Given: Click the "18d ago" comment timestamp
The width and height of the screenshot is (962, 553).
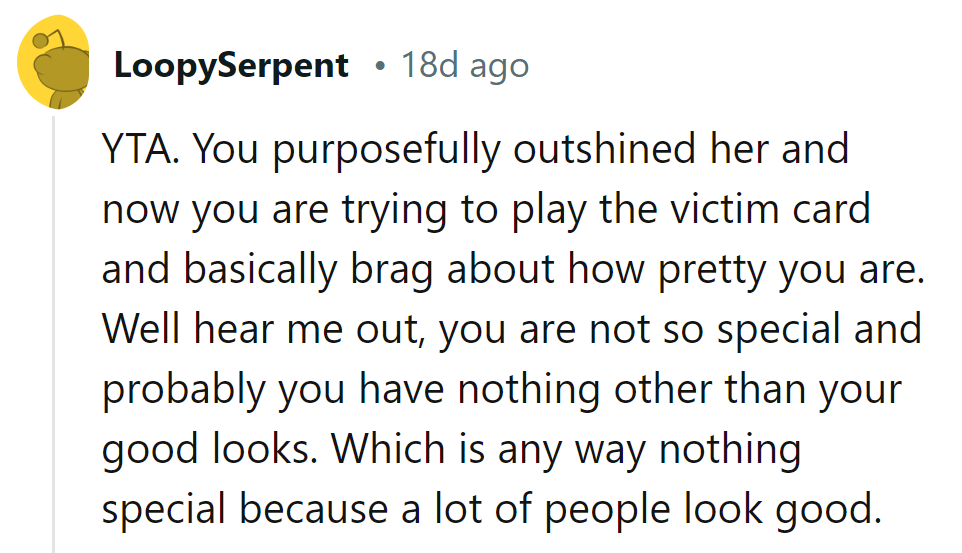Looking at the screenshot, I should point(464,66).
